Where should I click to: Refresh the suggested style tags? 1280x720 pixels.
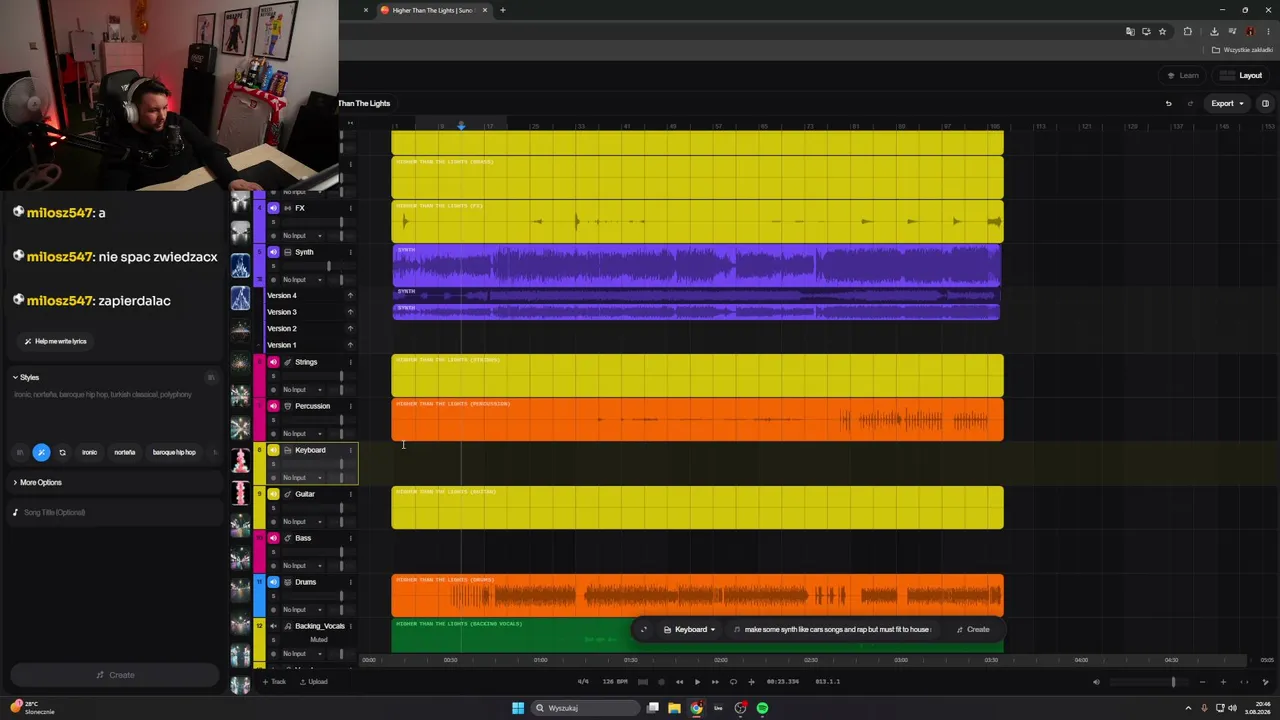coord(62,452)
